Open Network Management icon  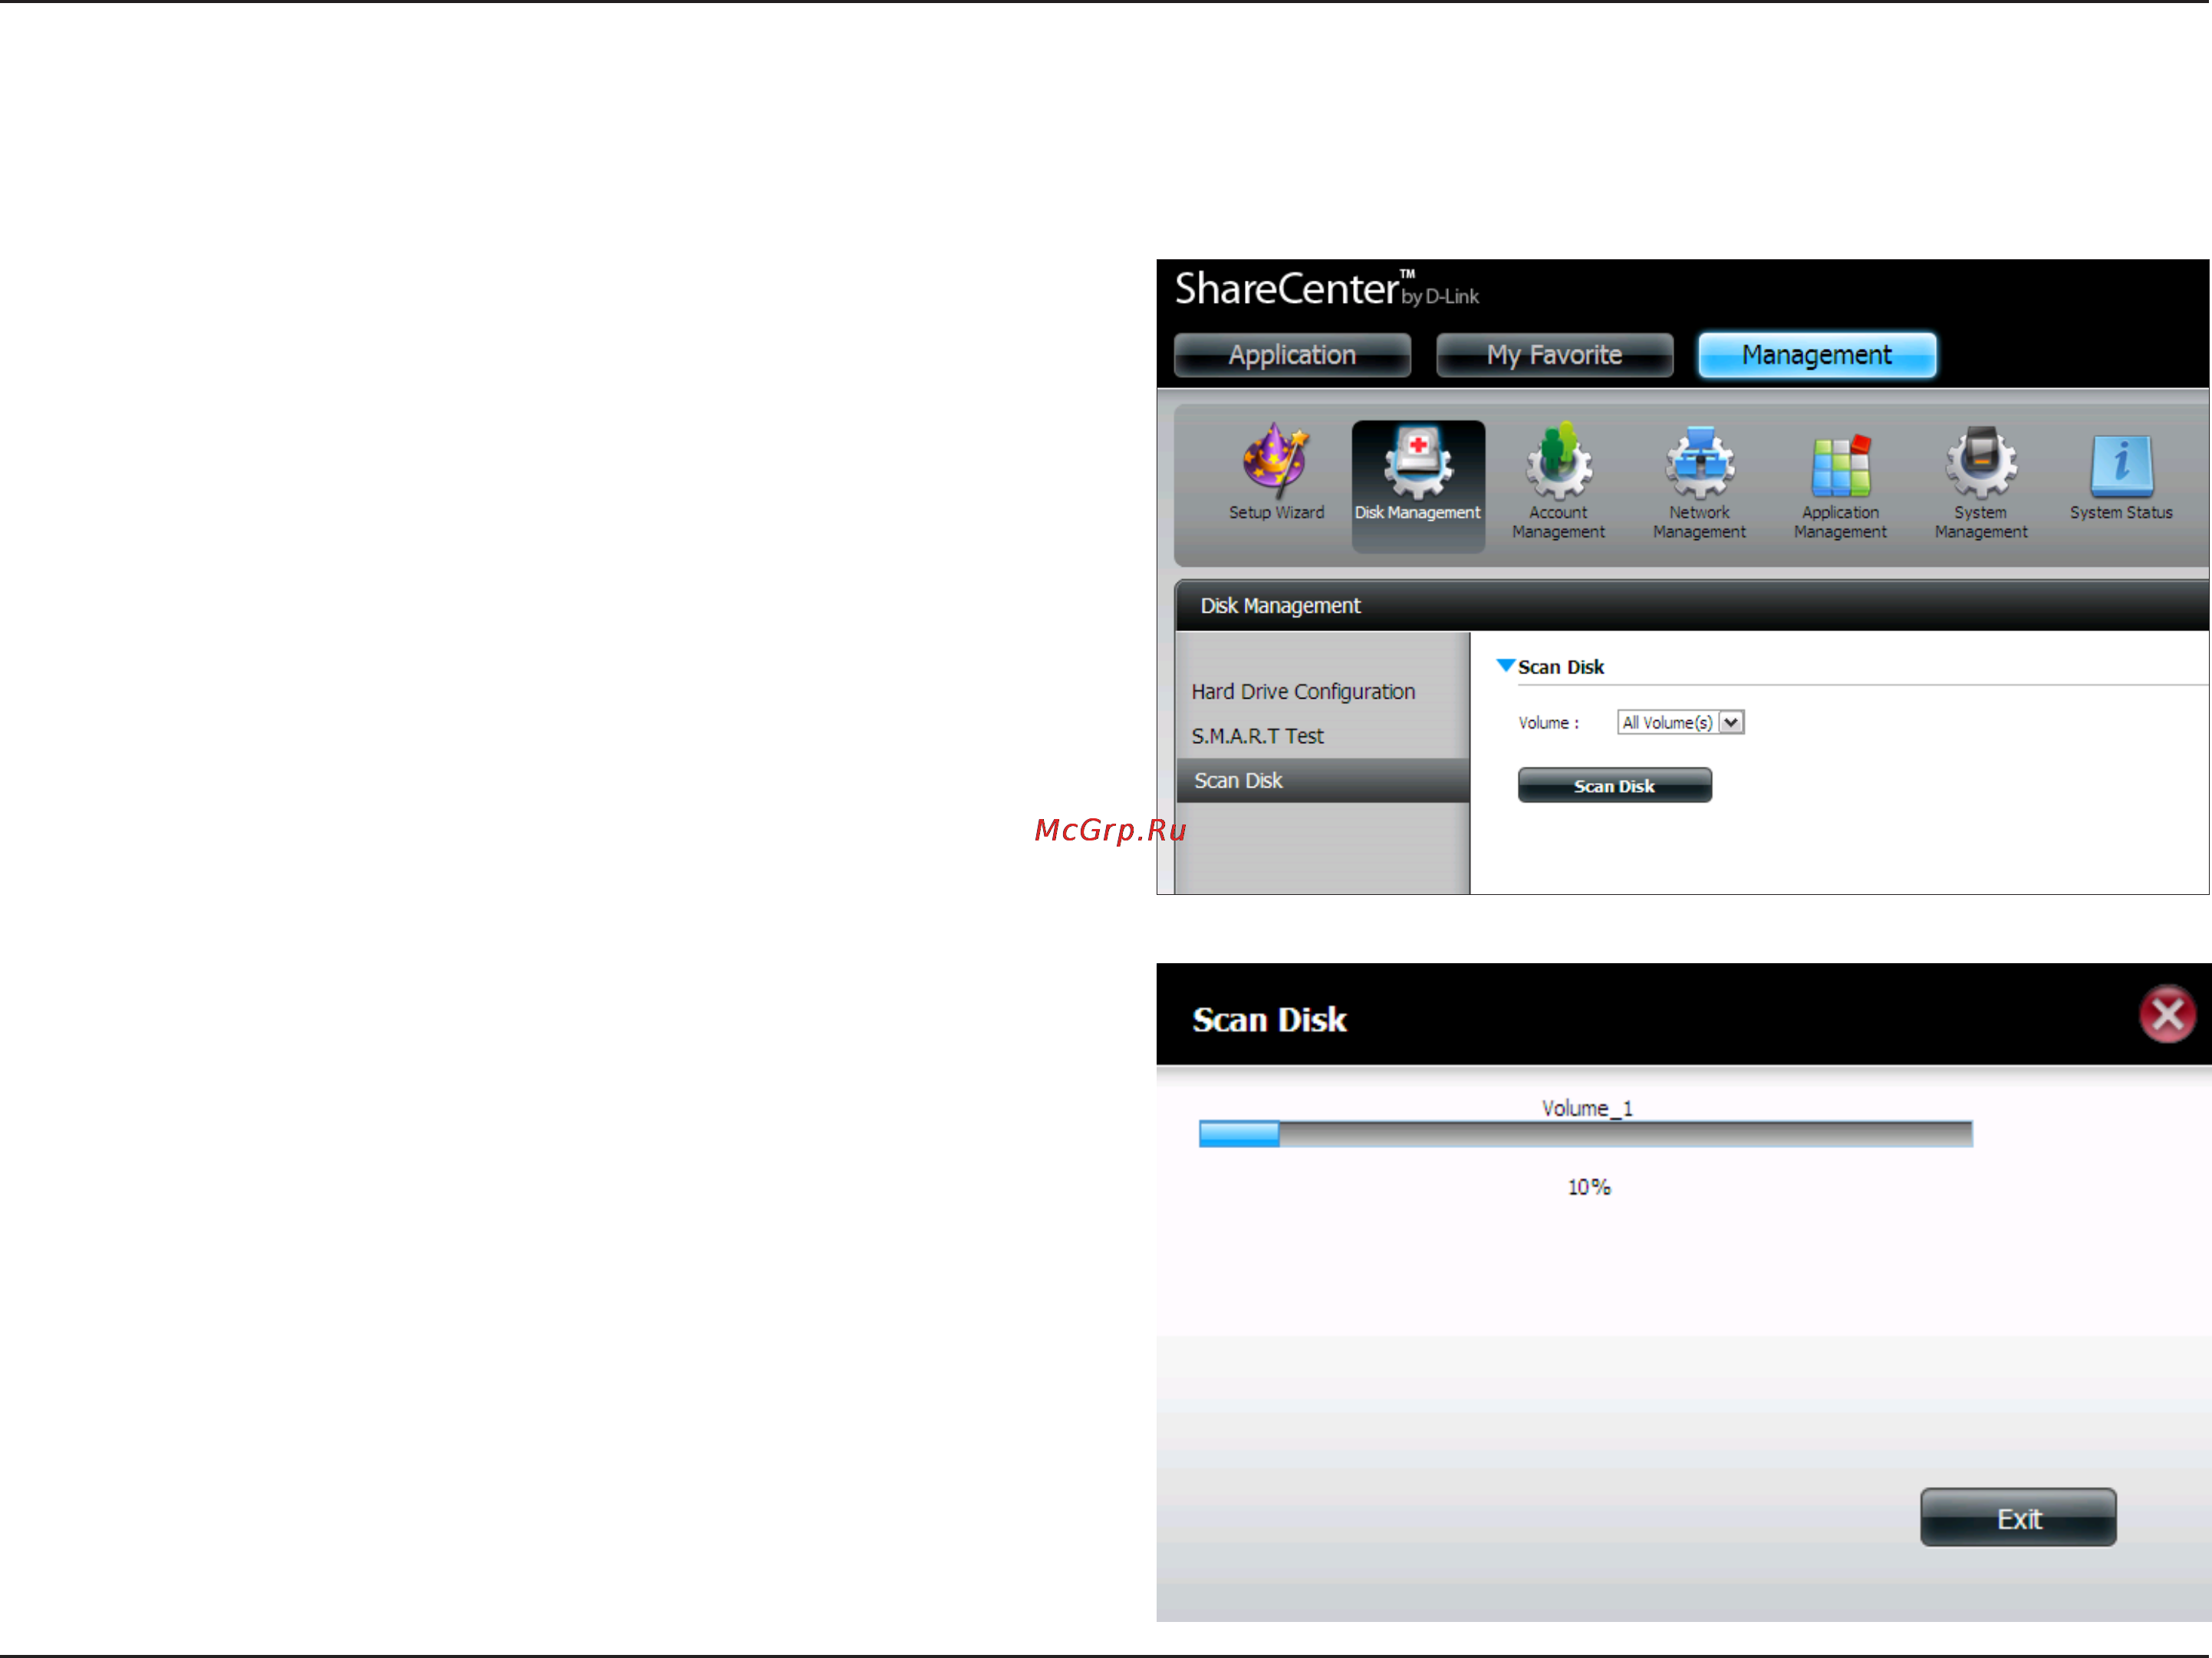[1699, 482]
